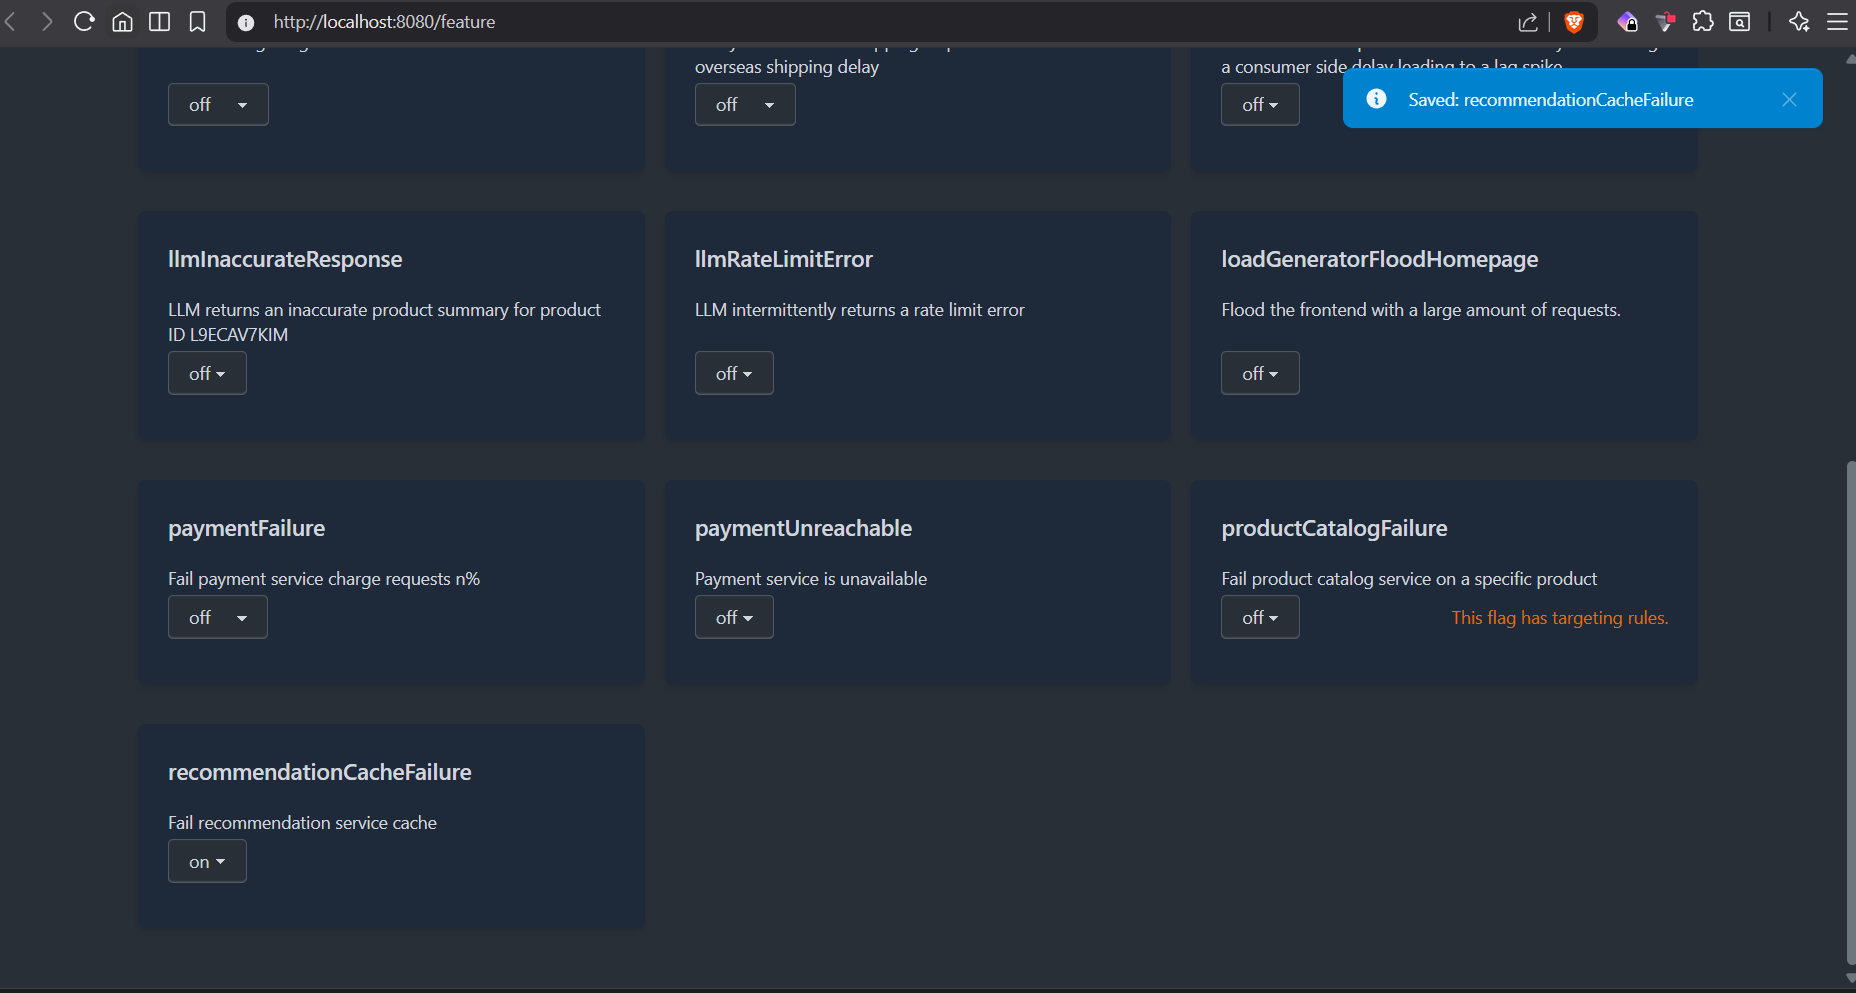Click the info icon in the Saved toast
Viewport: 1856px width, 993px height.
(1376, 98)
